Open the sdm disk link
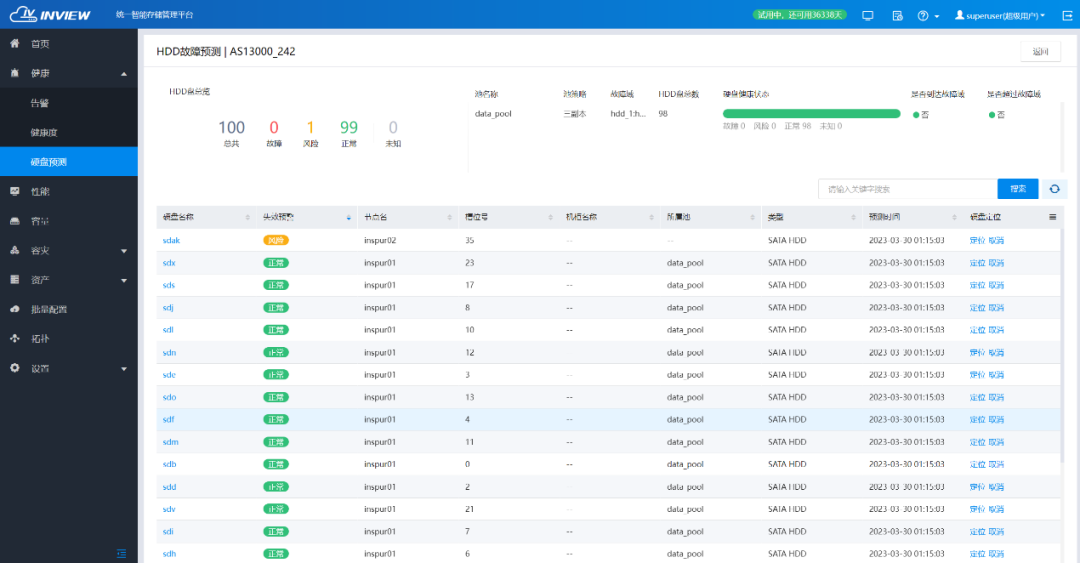 pos(170,442)
